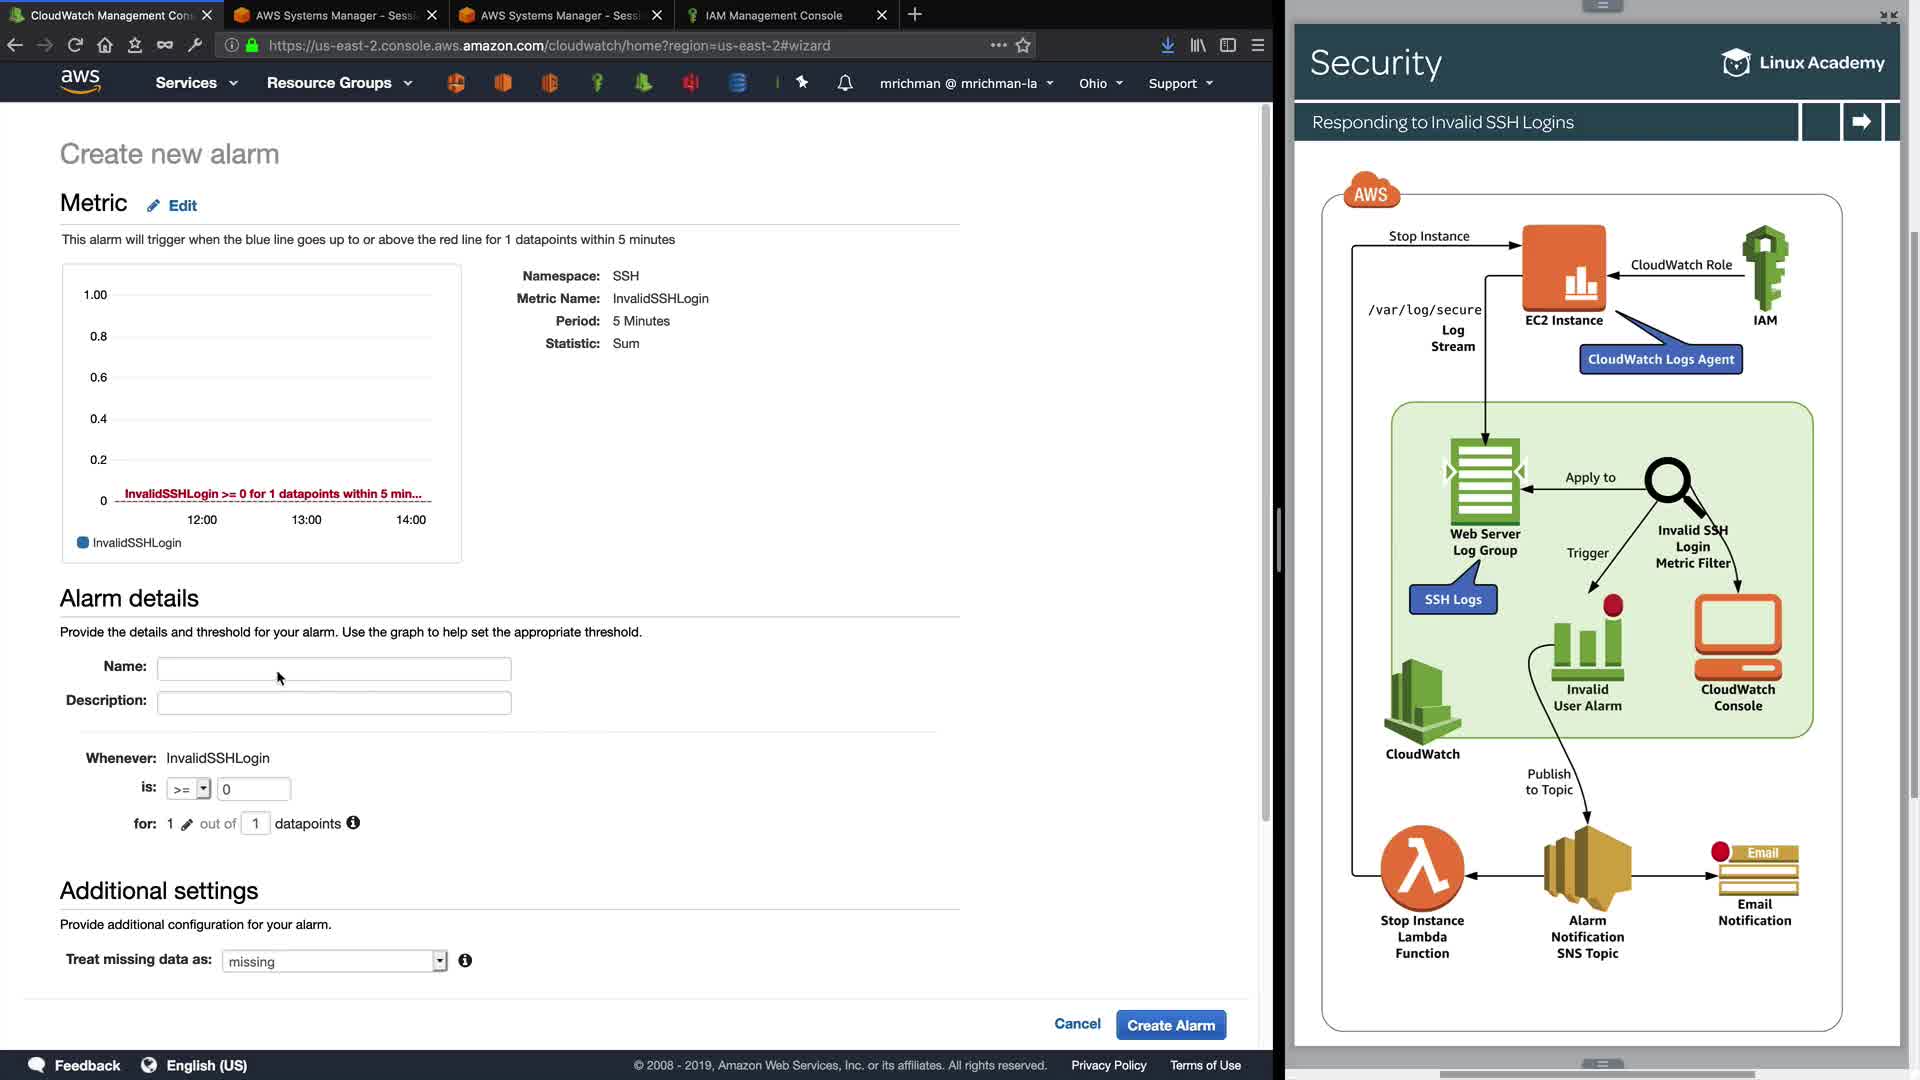Open Treat missing data as dropdown
This screenshot has height=1080, width=1920.
point(334,962)
